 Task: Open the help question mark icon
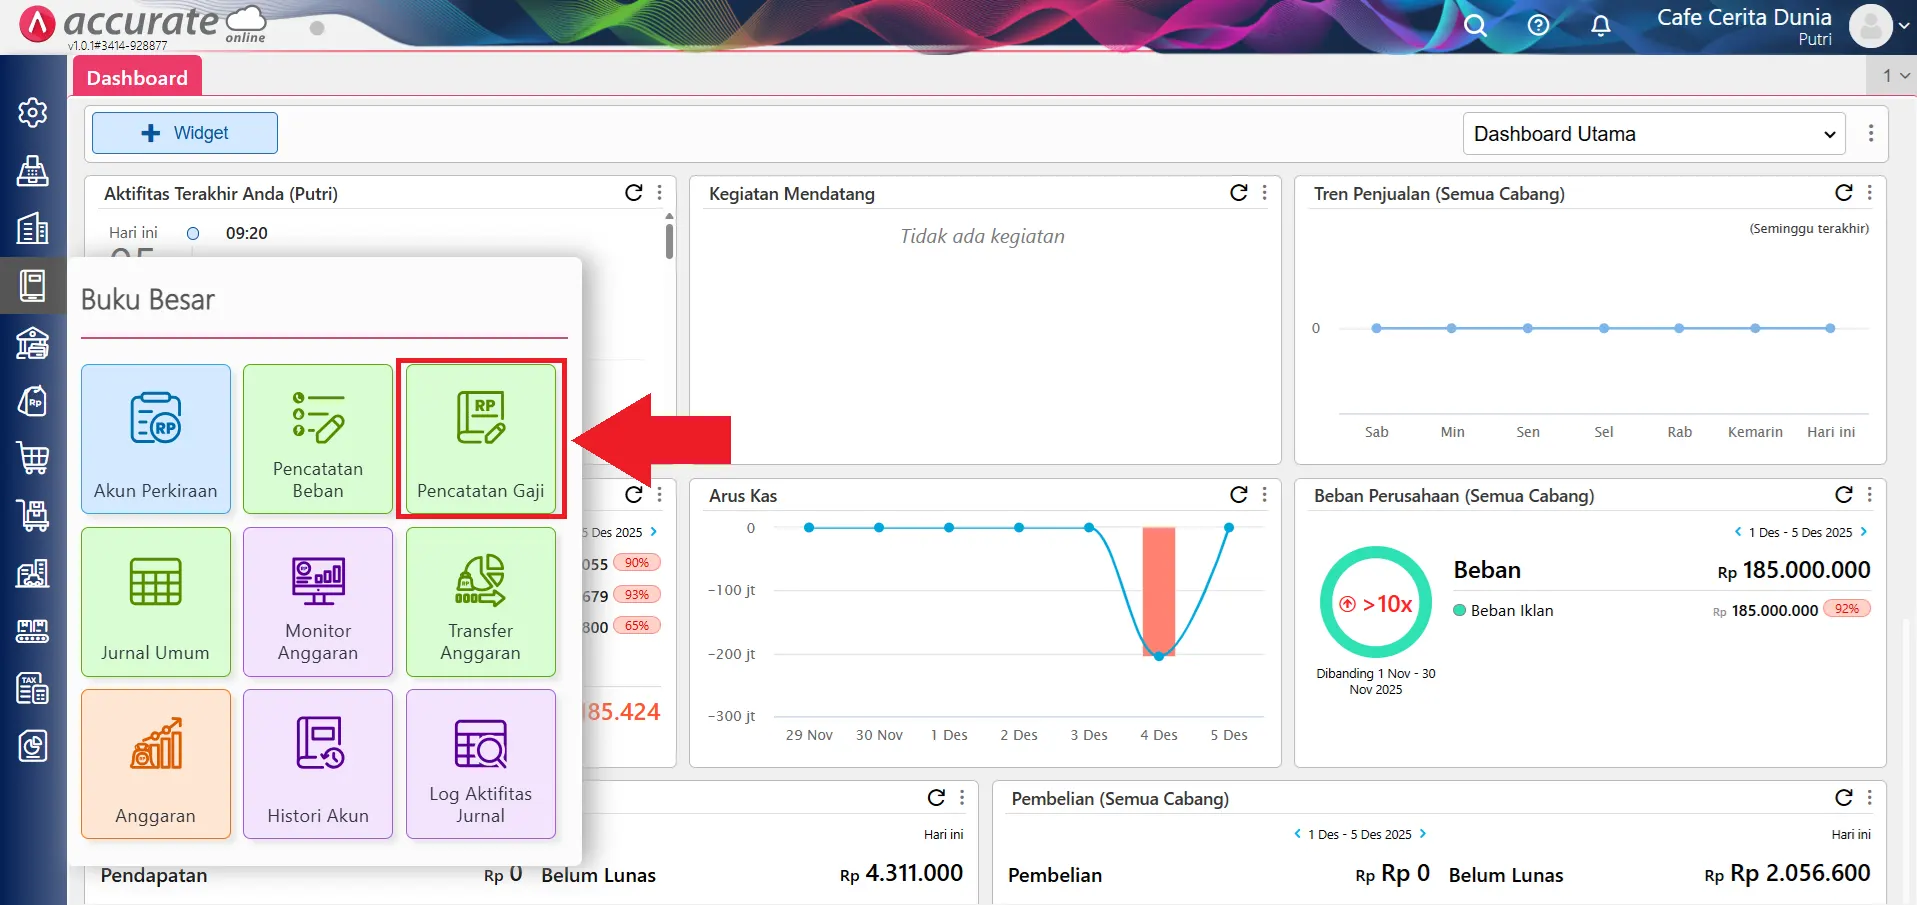(1538, 25)
